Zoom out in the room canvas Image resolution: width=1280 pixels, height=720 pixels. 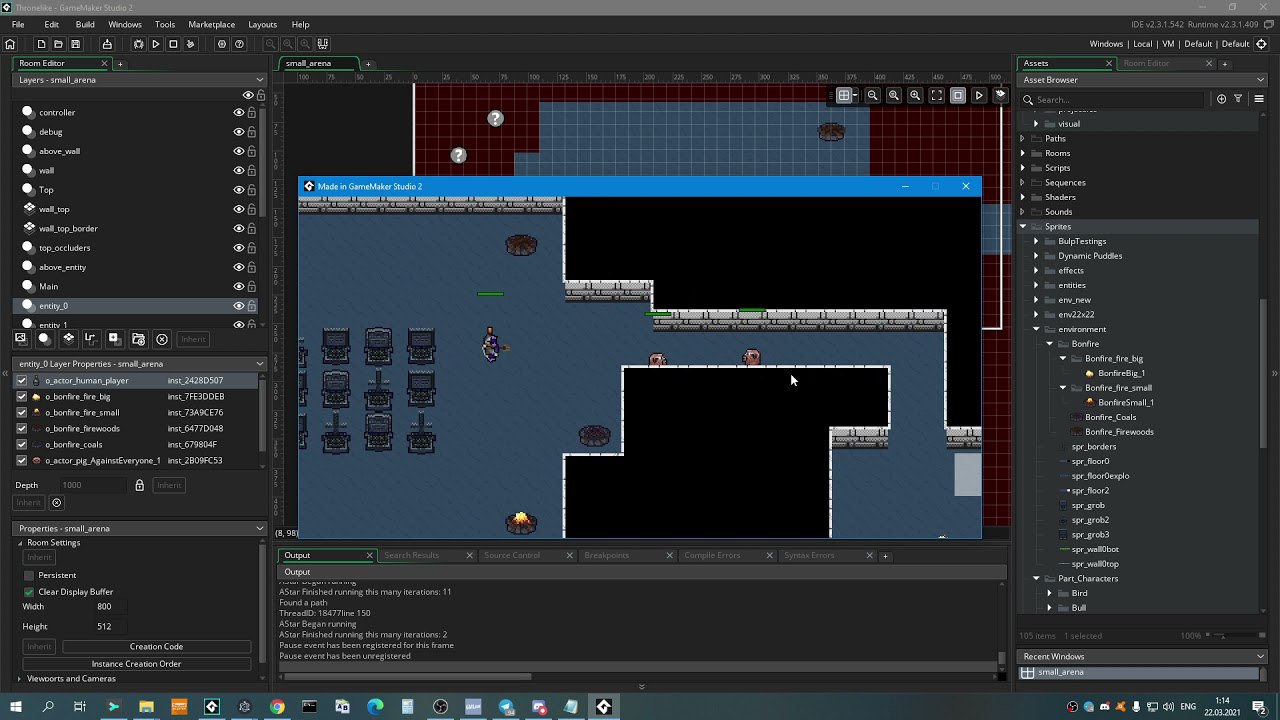coord(873,95)
